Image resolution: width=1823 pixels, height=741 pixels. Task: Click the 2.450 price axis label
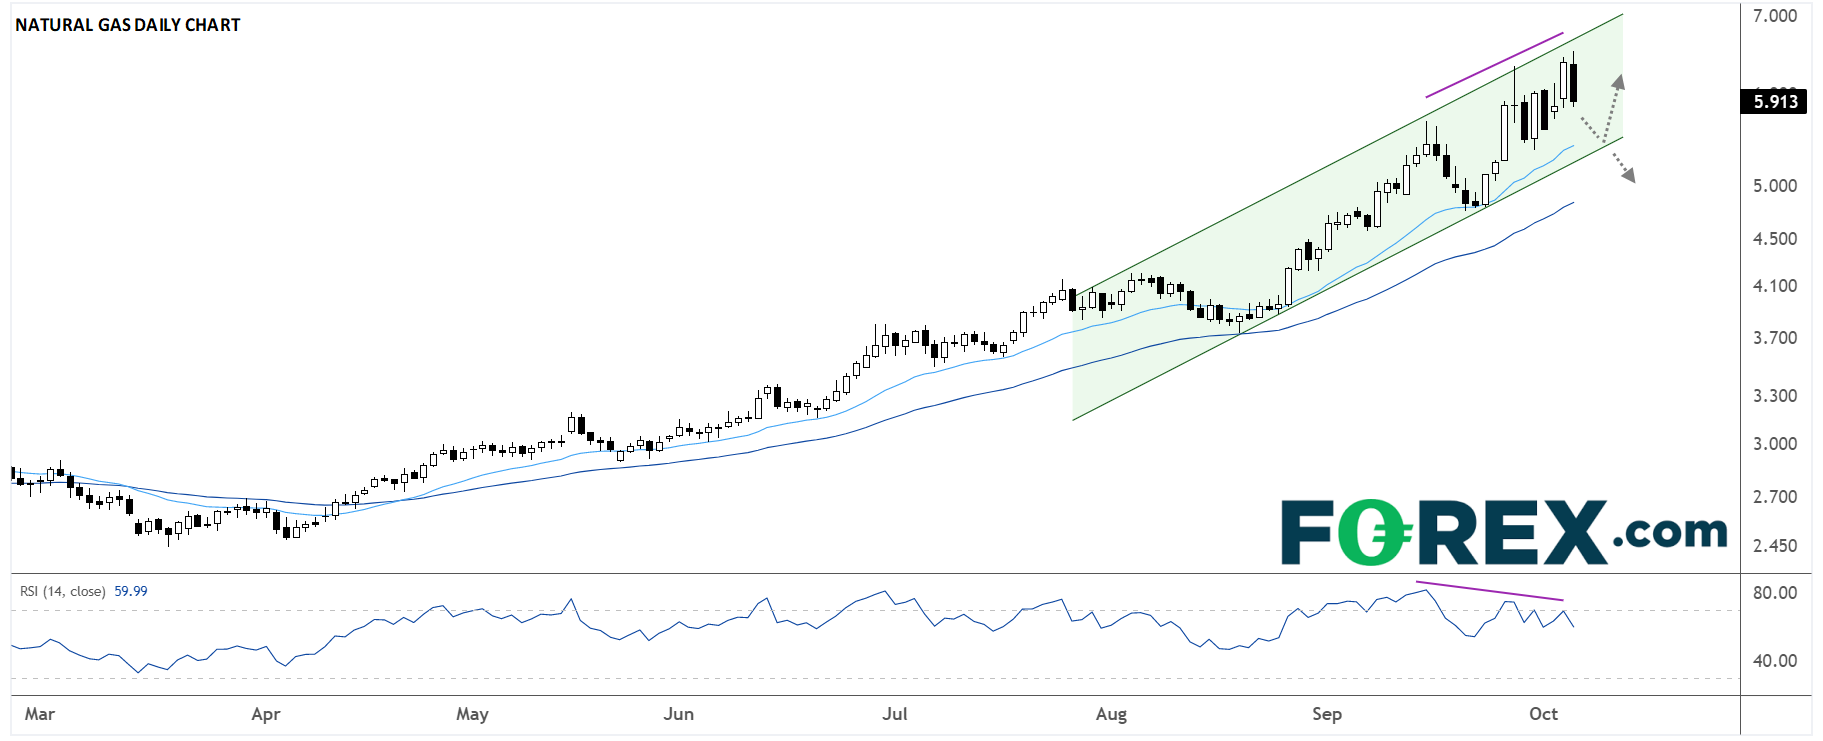[x=1775, y=546]
